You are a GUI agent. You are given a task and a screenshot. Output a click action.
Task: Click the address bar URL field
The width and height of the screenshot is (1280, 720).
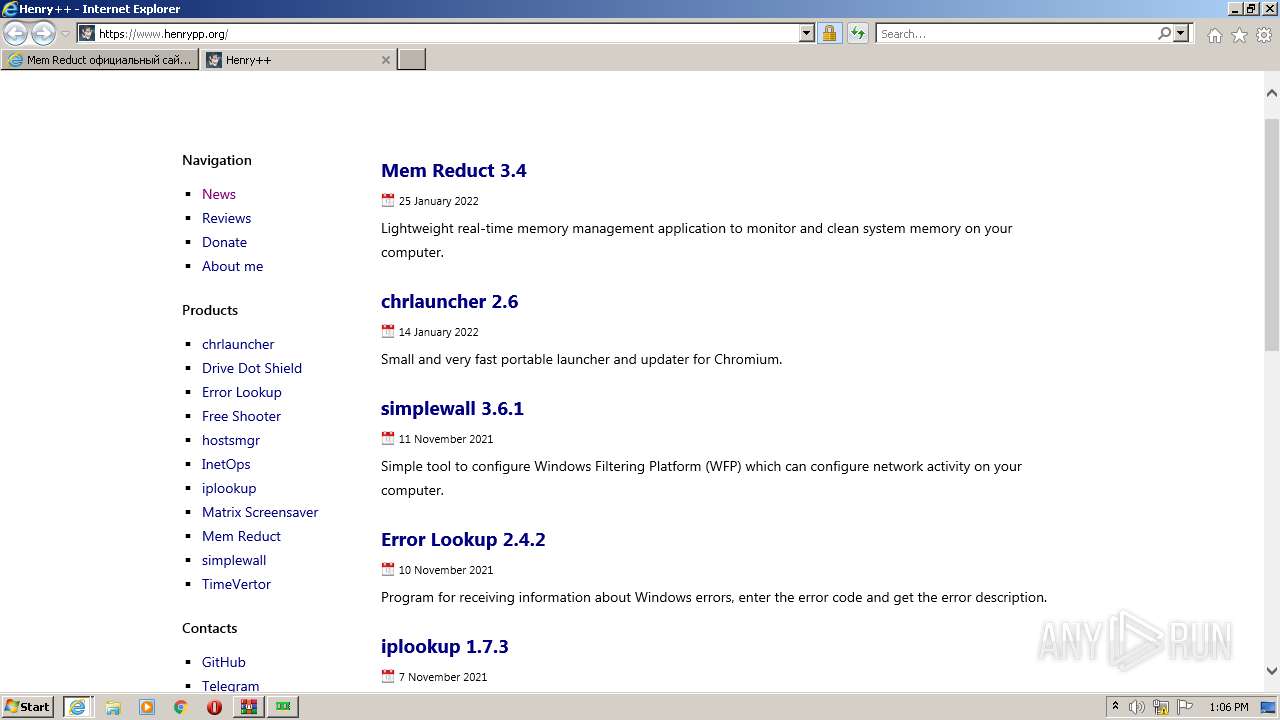pyautogui.click(x=447, y=33)
